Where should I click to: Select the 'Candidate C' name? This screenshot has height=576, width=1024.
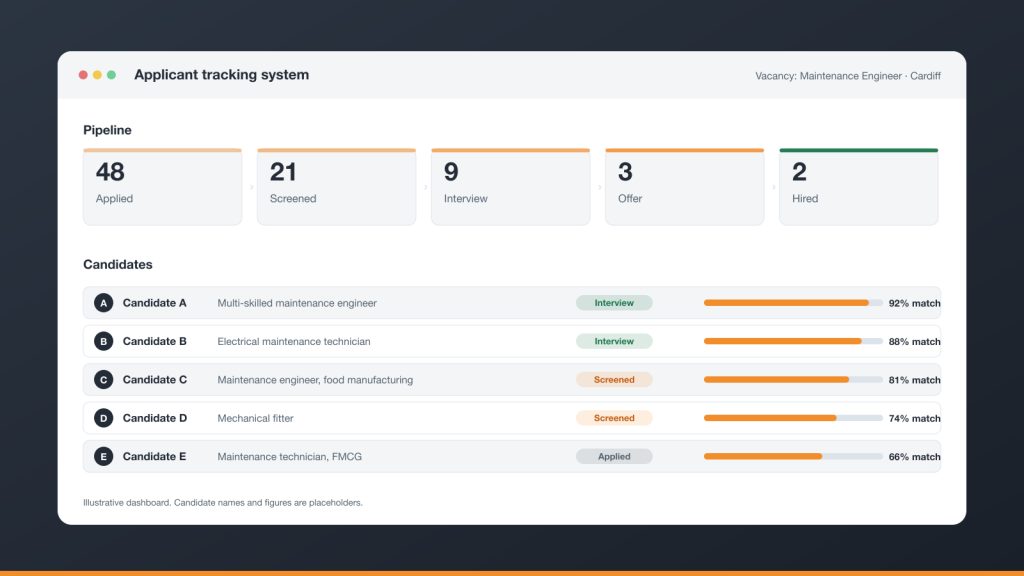155,379
